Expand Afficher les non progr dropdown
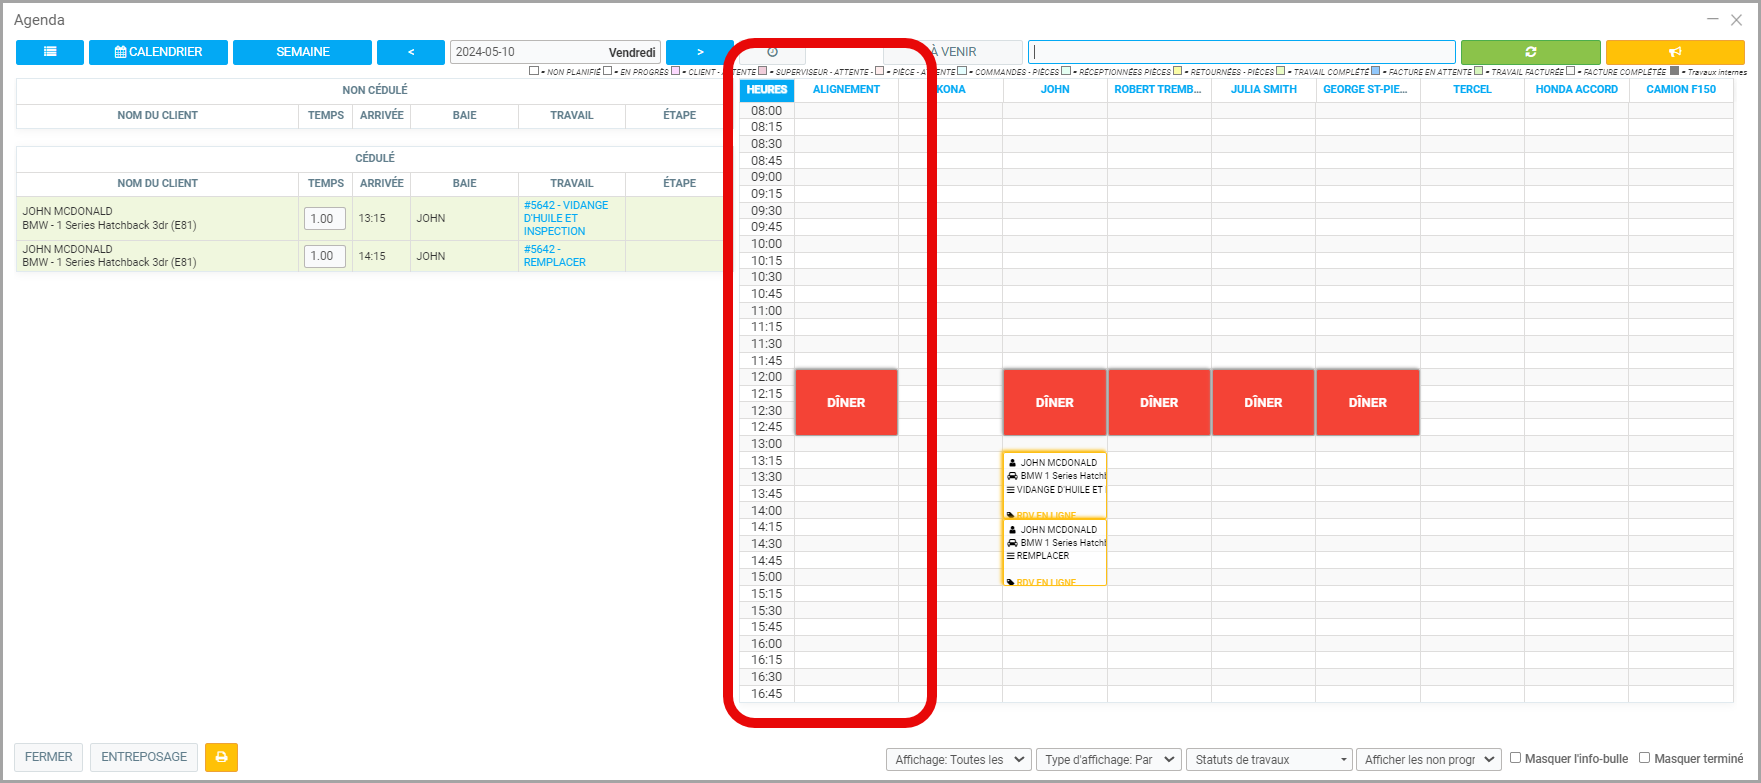Image resolution: width=1761 pixels, height=783 pixels. (1428, 760)
